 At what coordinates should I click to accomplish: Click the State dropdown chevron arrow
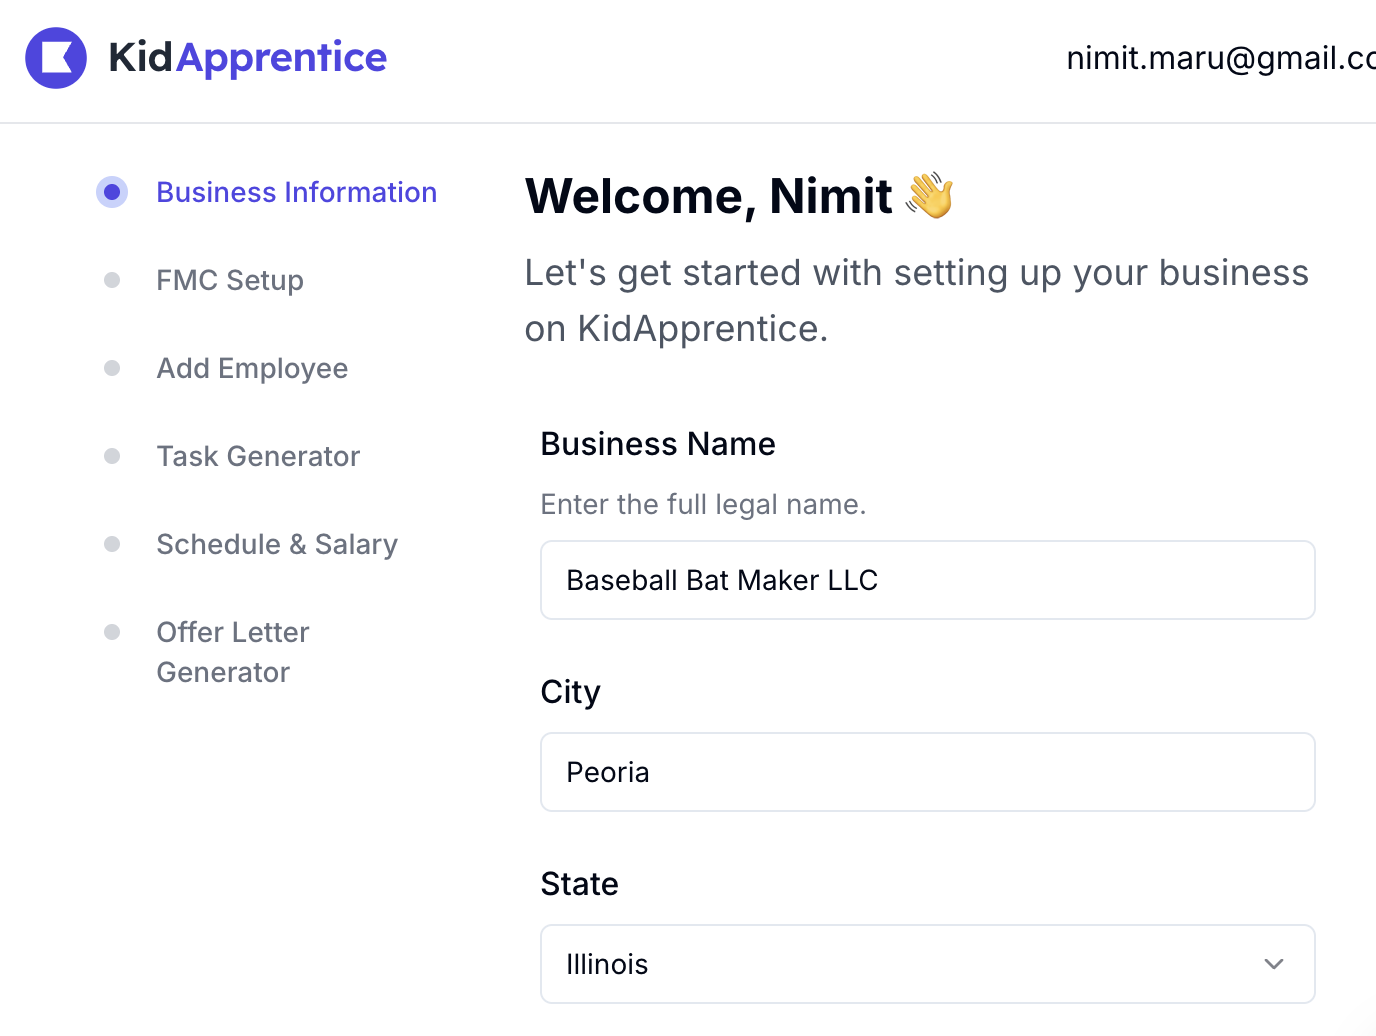tap(1274, 964)
